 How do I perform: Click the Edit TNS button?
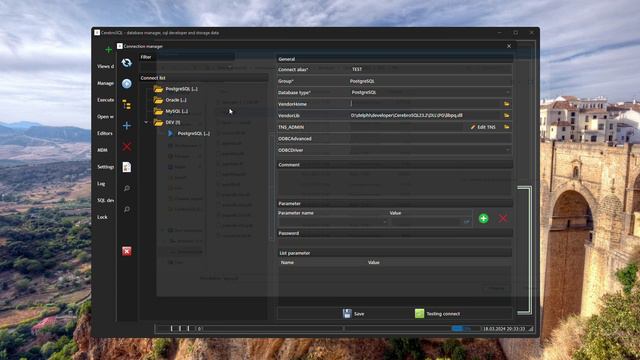pos(483,127)
